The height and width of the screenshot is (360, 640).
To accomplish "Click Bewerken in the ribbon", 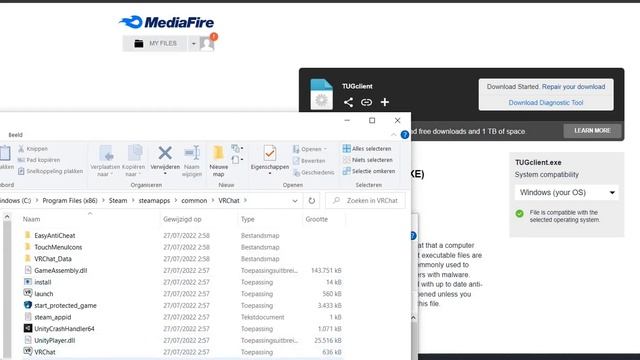I will point(309,161).
